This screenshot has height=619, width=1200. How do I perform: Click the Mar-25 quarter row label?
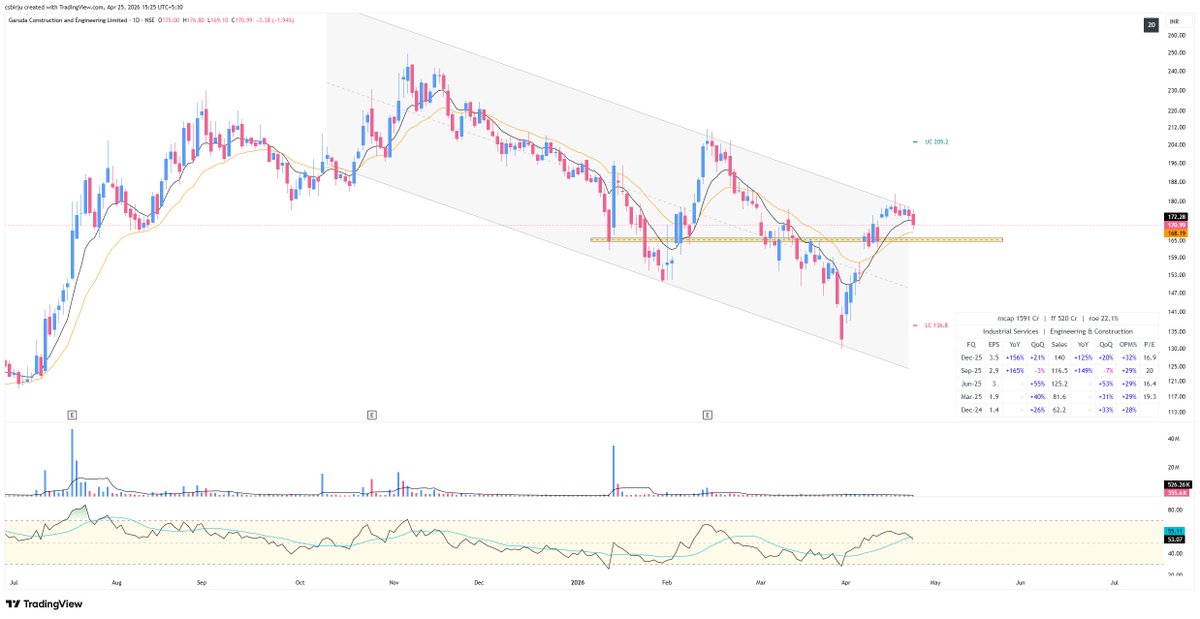tap(970, 395)
